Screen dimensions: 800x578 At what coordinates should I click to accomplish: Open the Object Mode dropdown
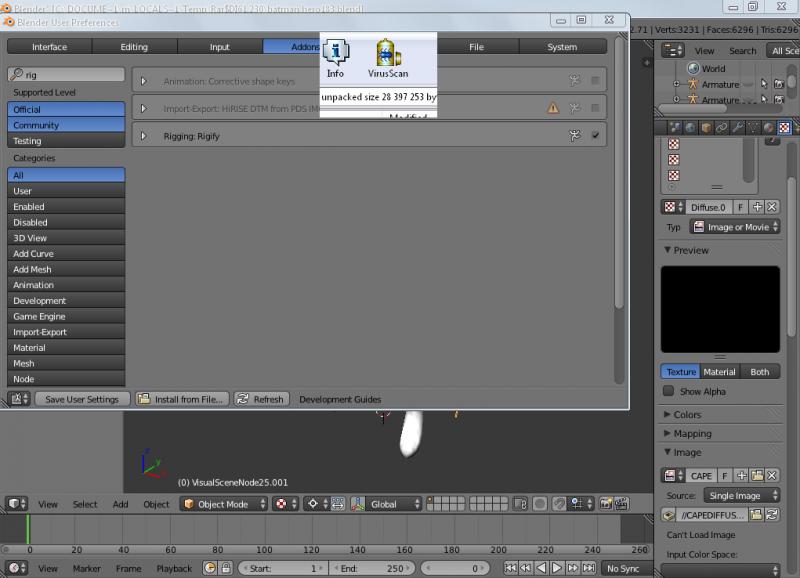click(223, 504)
